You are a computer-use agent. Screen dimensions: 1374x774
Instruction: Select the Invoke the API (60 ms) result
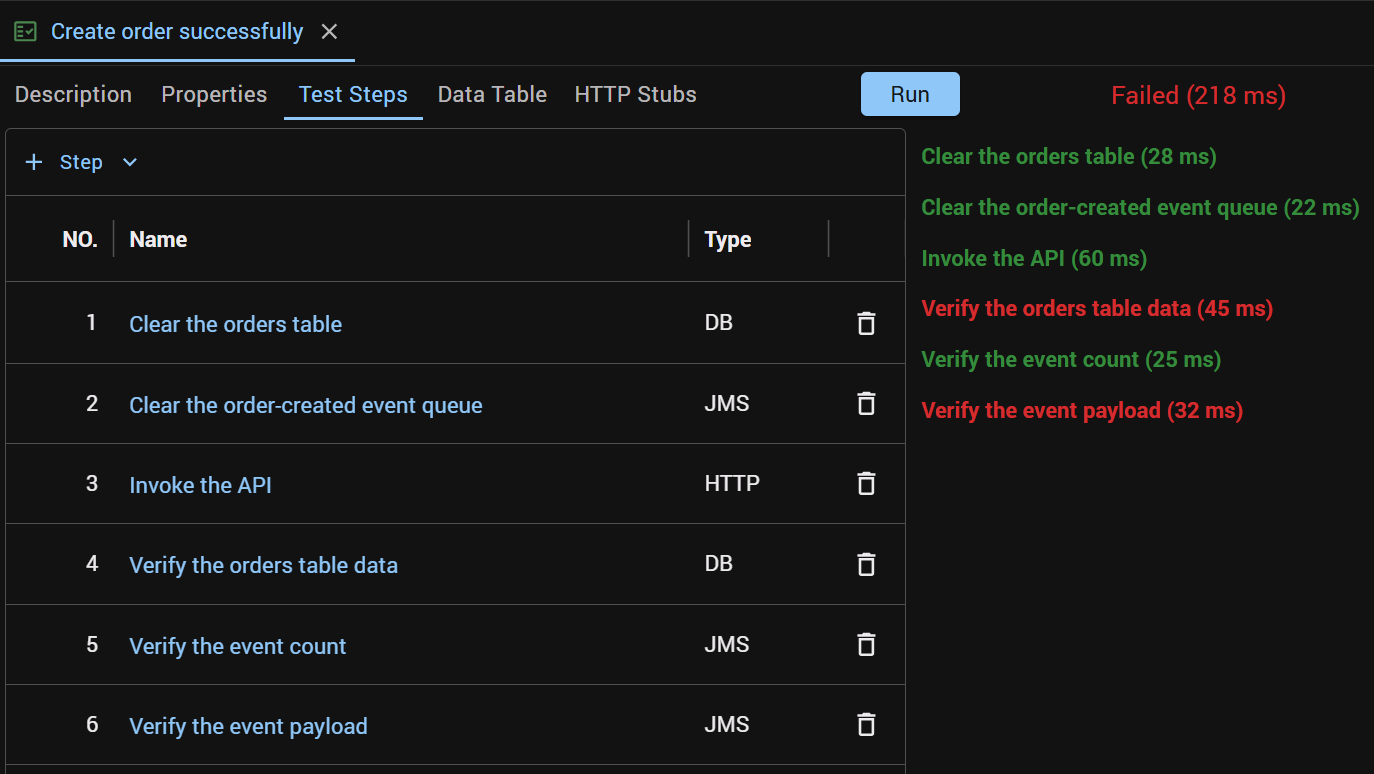click(1034, 258)
